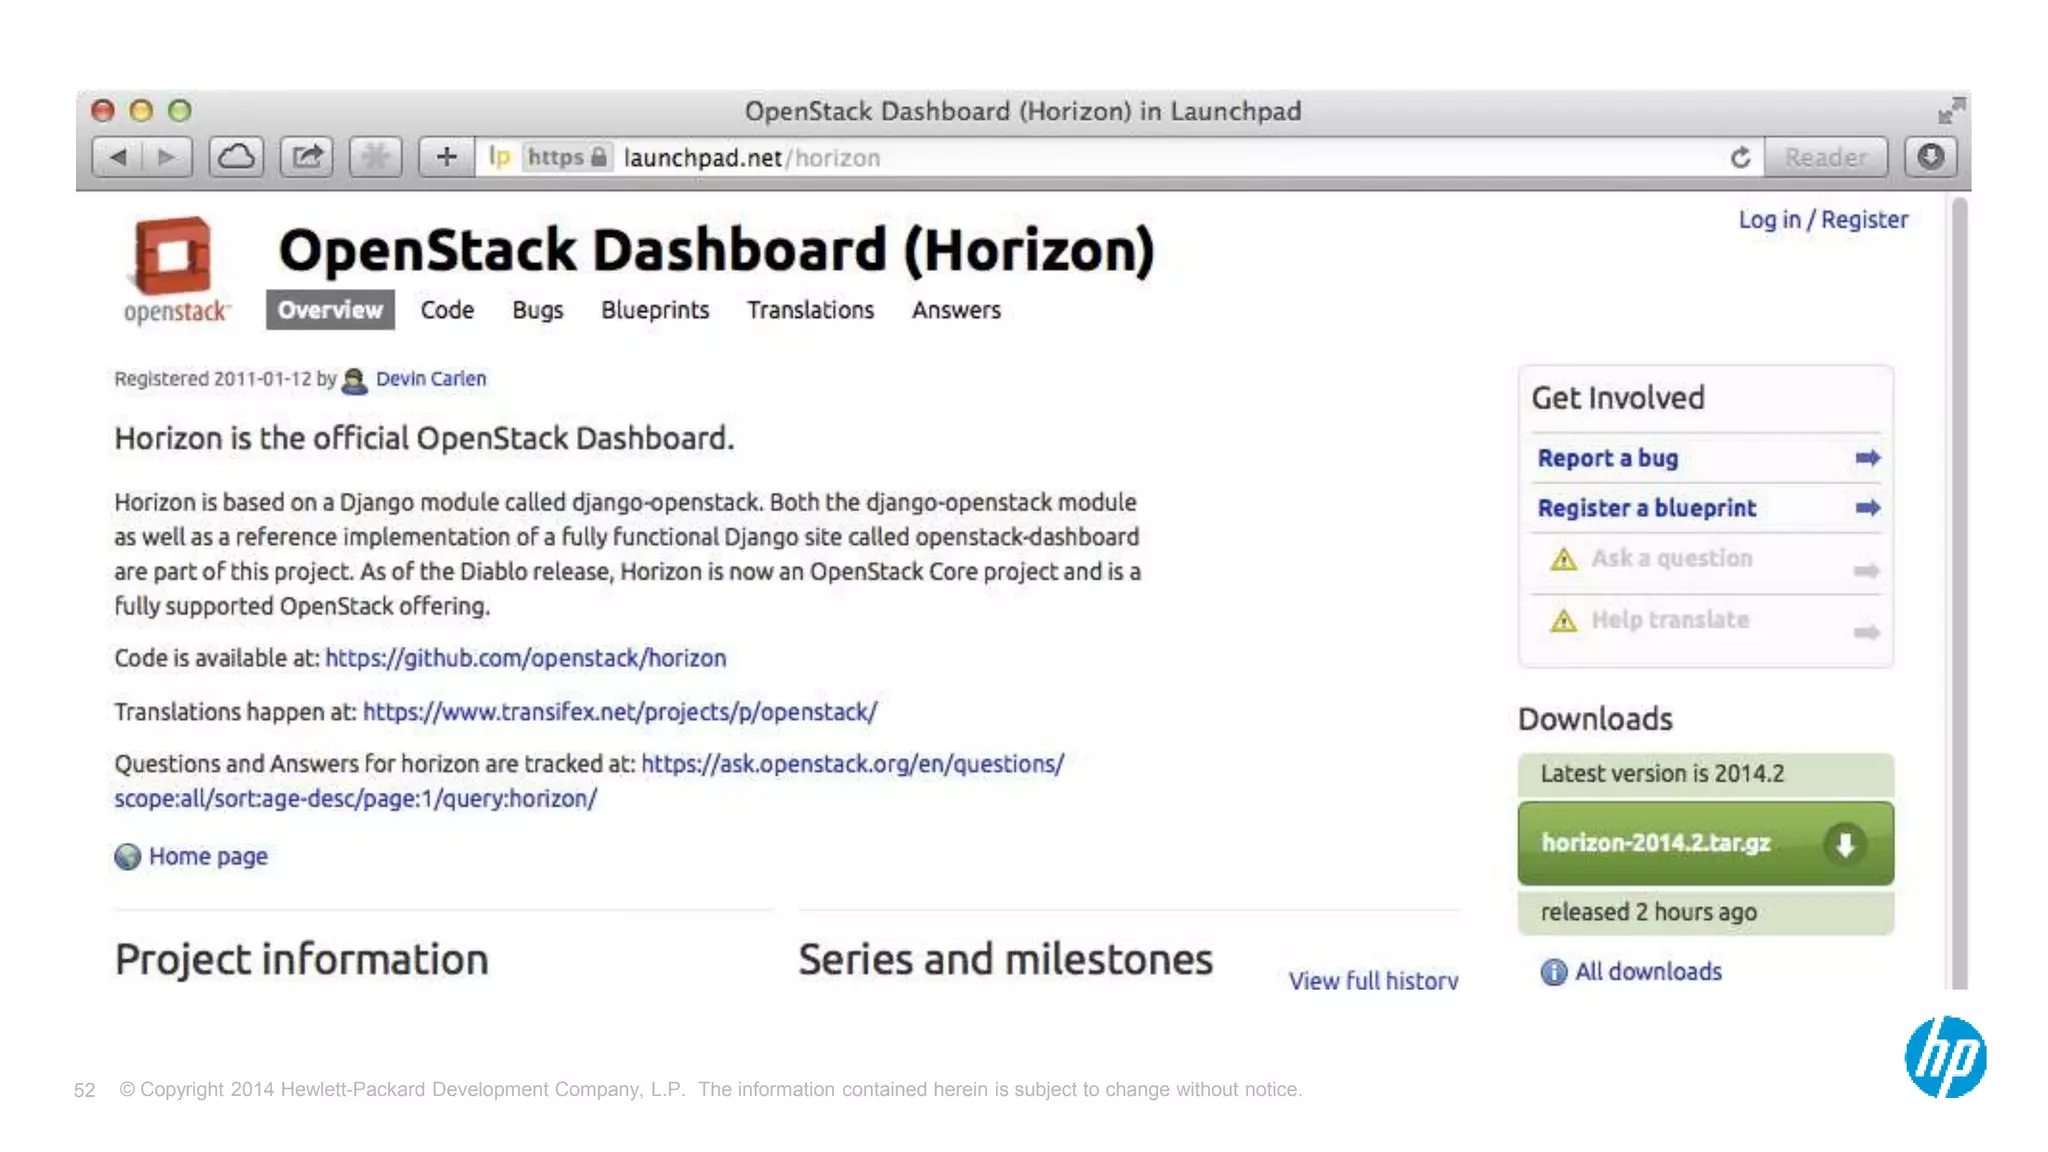Click the Share icon in toolbar
This screenshot has height=1152, width=2048.
click(306, 157)
